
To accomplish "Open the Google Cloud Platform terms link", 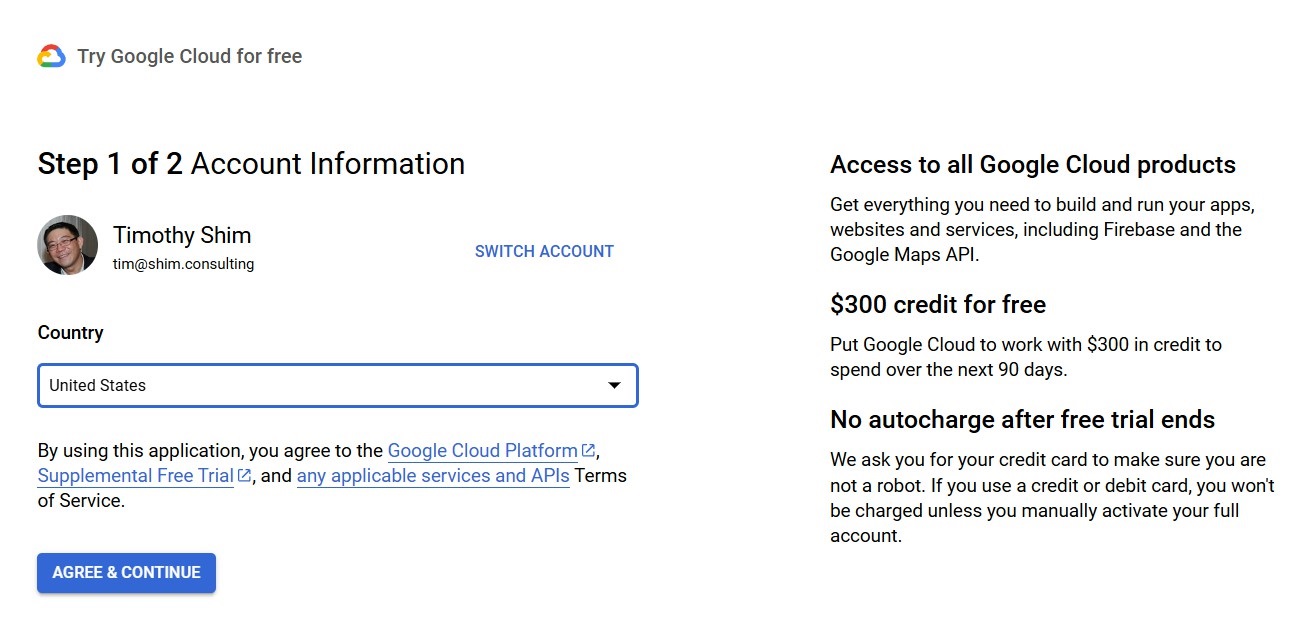I will click(482, 451).
